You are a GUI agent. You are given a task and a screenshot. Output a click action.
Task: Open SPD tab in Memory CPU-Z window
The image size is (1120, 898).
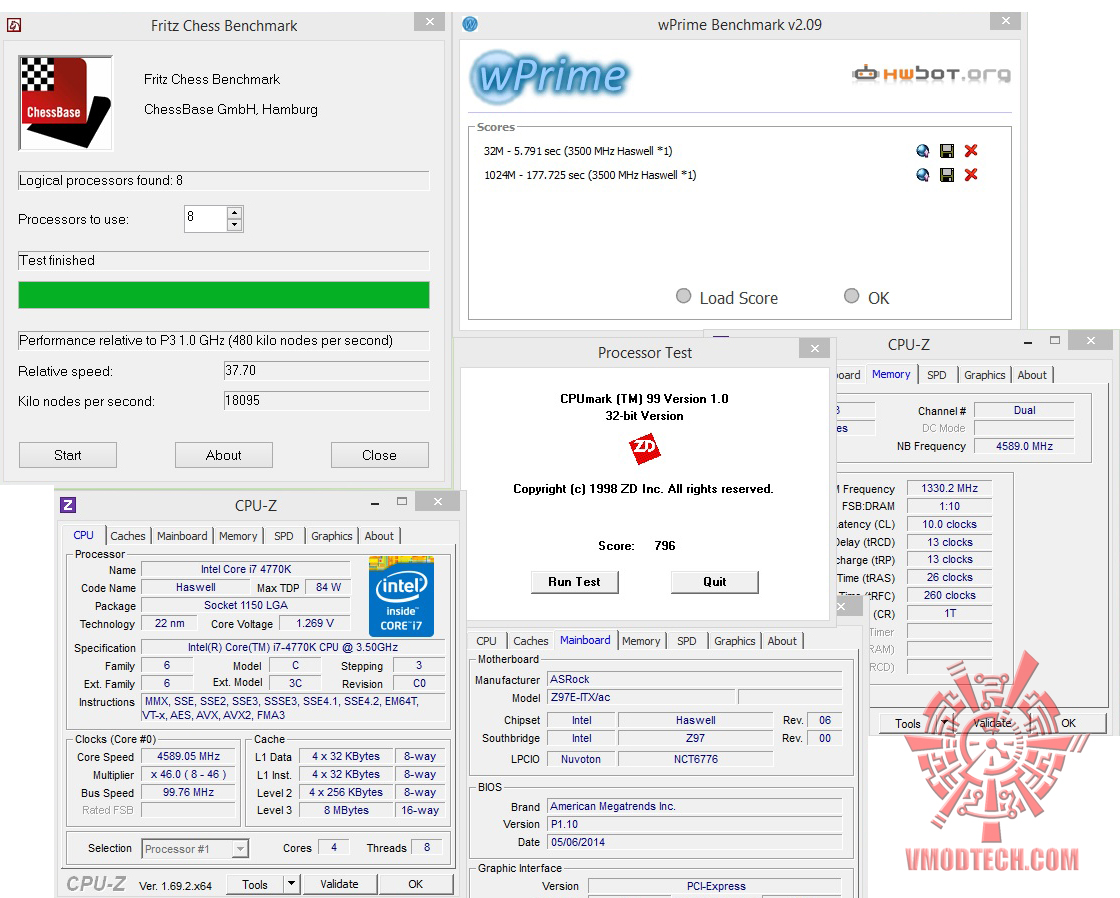coord(936,375)
